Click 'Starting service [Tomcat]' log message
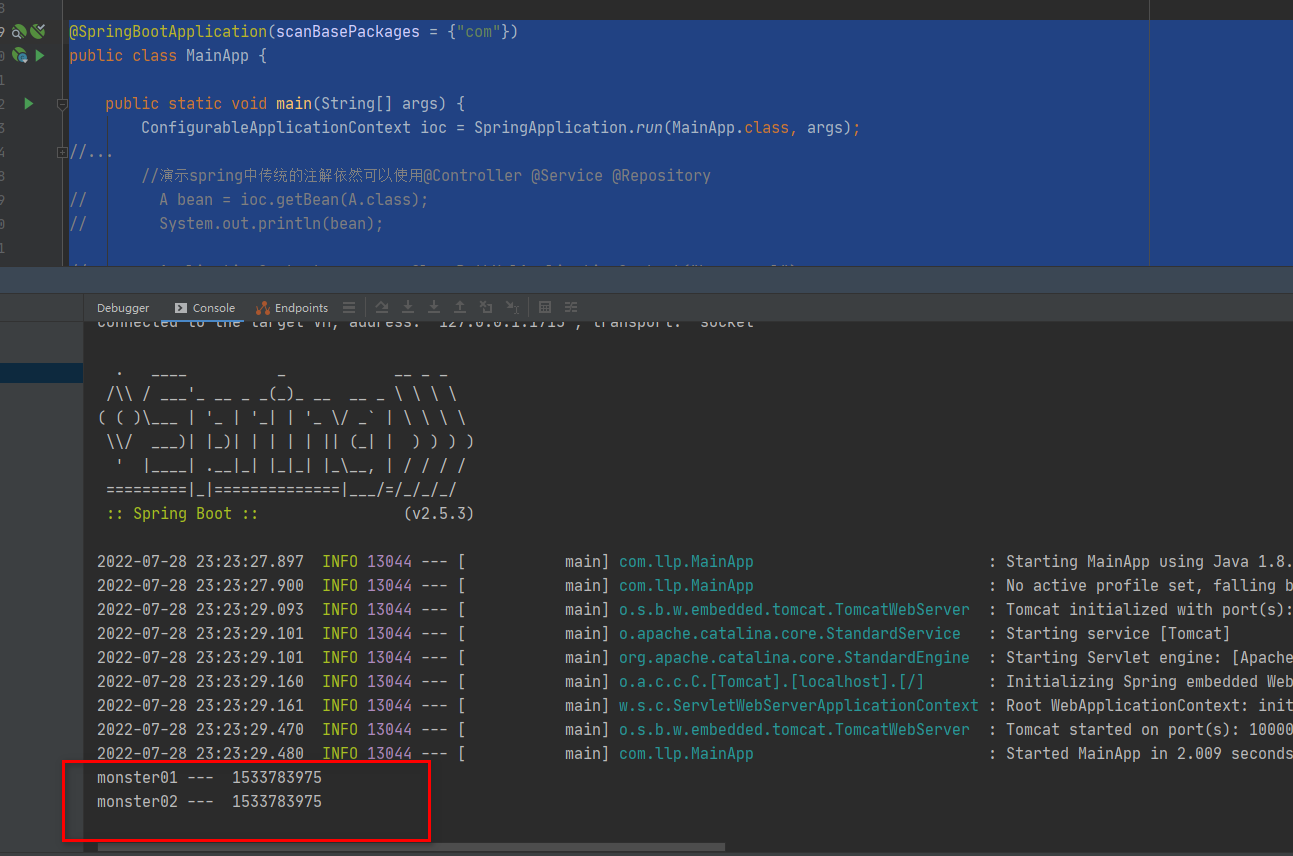Viewport: 1293px width, 856px height. [1118, 634]
